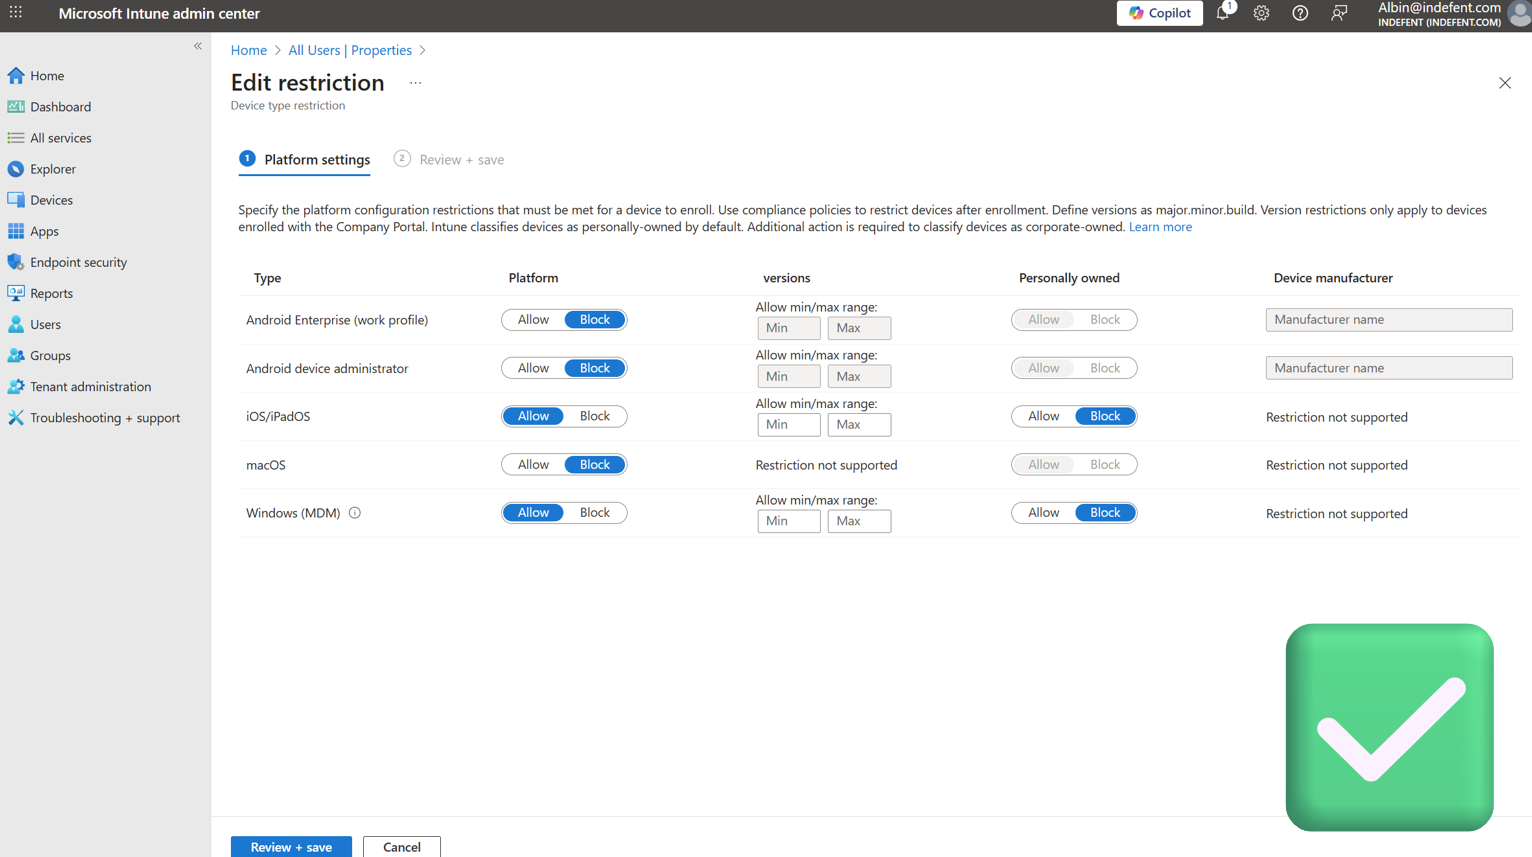The image size is (1532, 857).
Task: Click the Home sidebar icon
Action: (x=16, y=75)
